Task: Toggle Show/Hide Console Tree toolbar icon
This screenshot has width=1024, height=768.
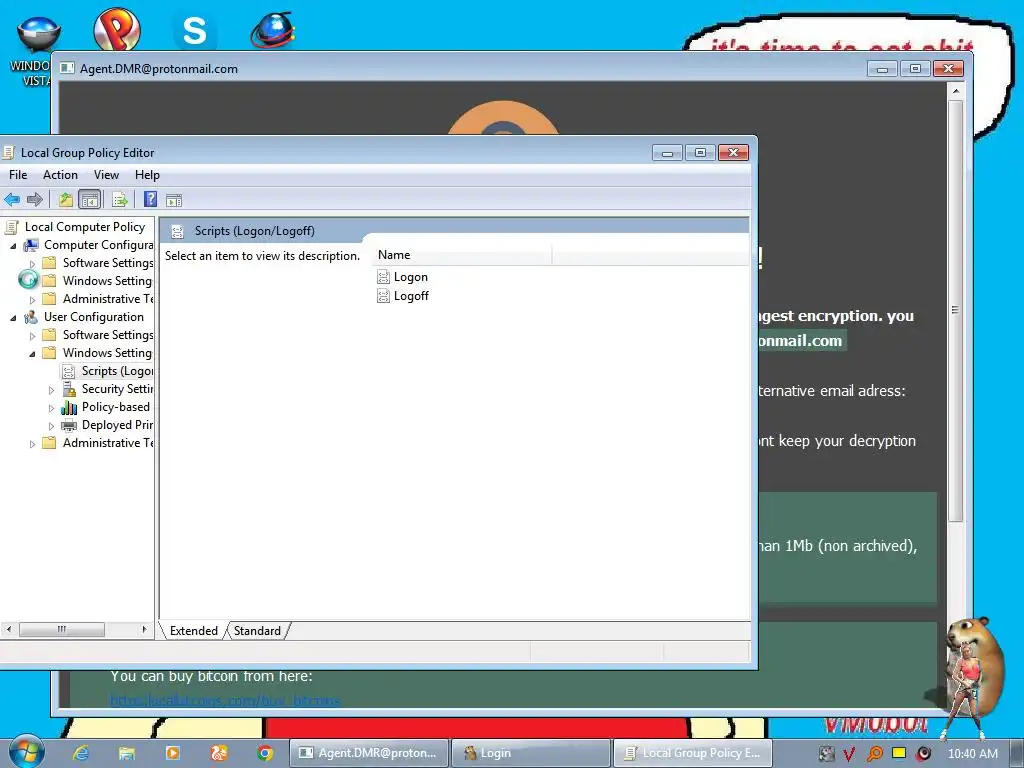Action: click(x=89, y=200)
